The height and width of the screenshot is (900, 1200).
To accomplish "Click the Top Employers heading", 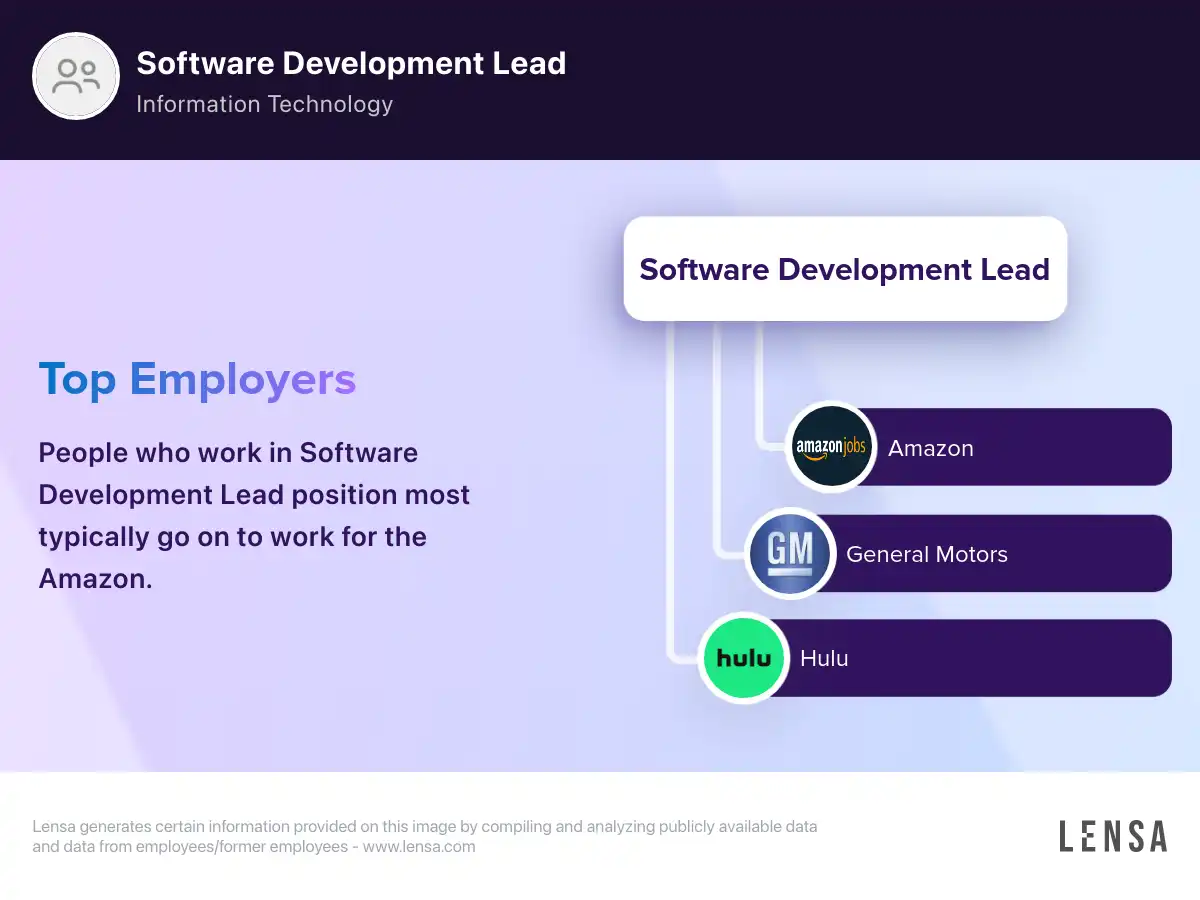I will (197, 380).
